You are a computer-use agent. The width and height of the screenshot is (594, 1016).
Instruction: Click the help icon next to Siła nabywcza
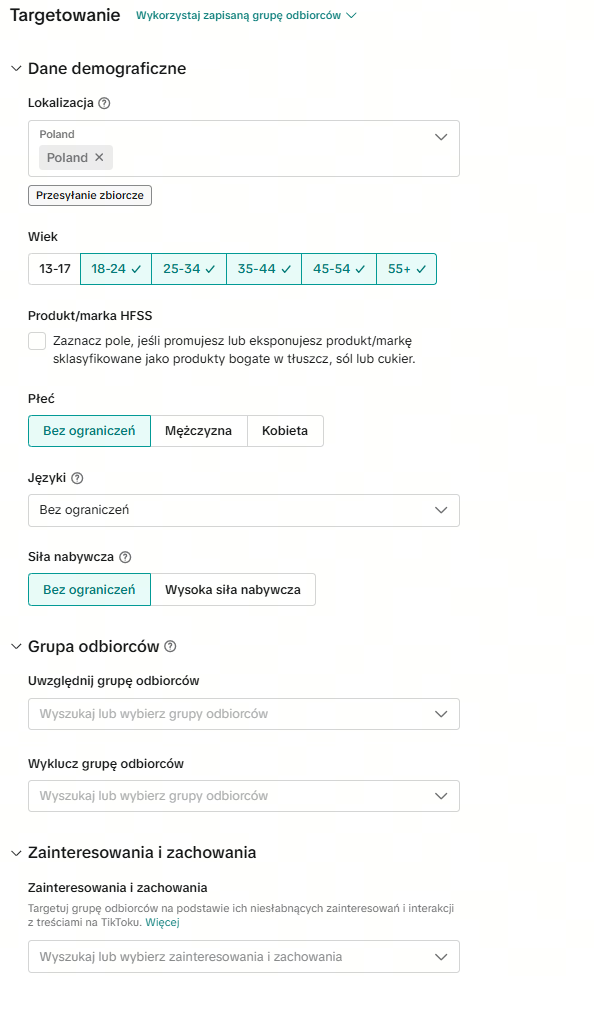[126, 557]
